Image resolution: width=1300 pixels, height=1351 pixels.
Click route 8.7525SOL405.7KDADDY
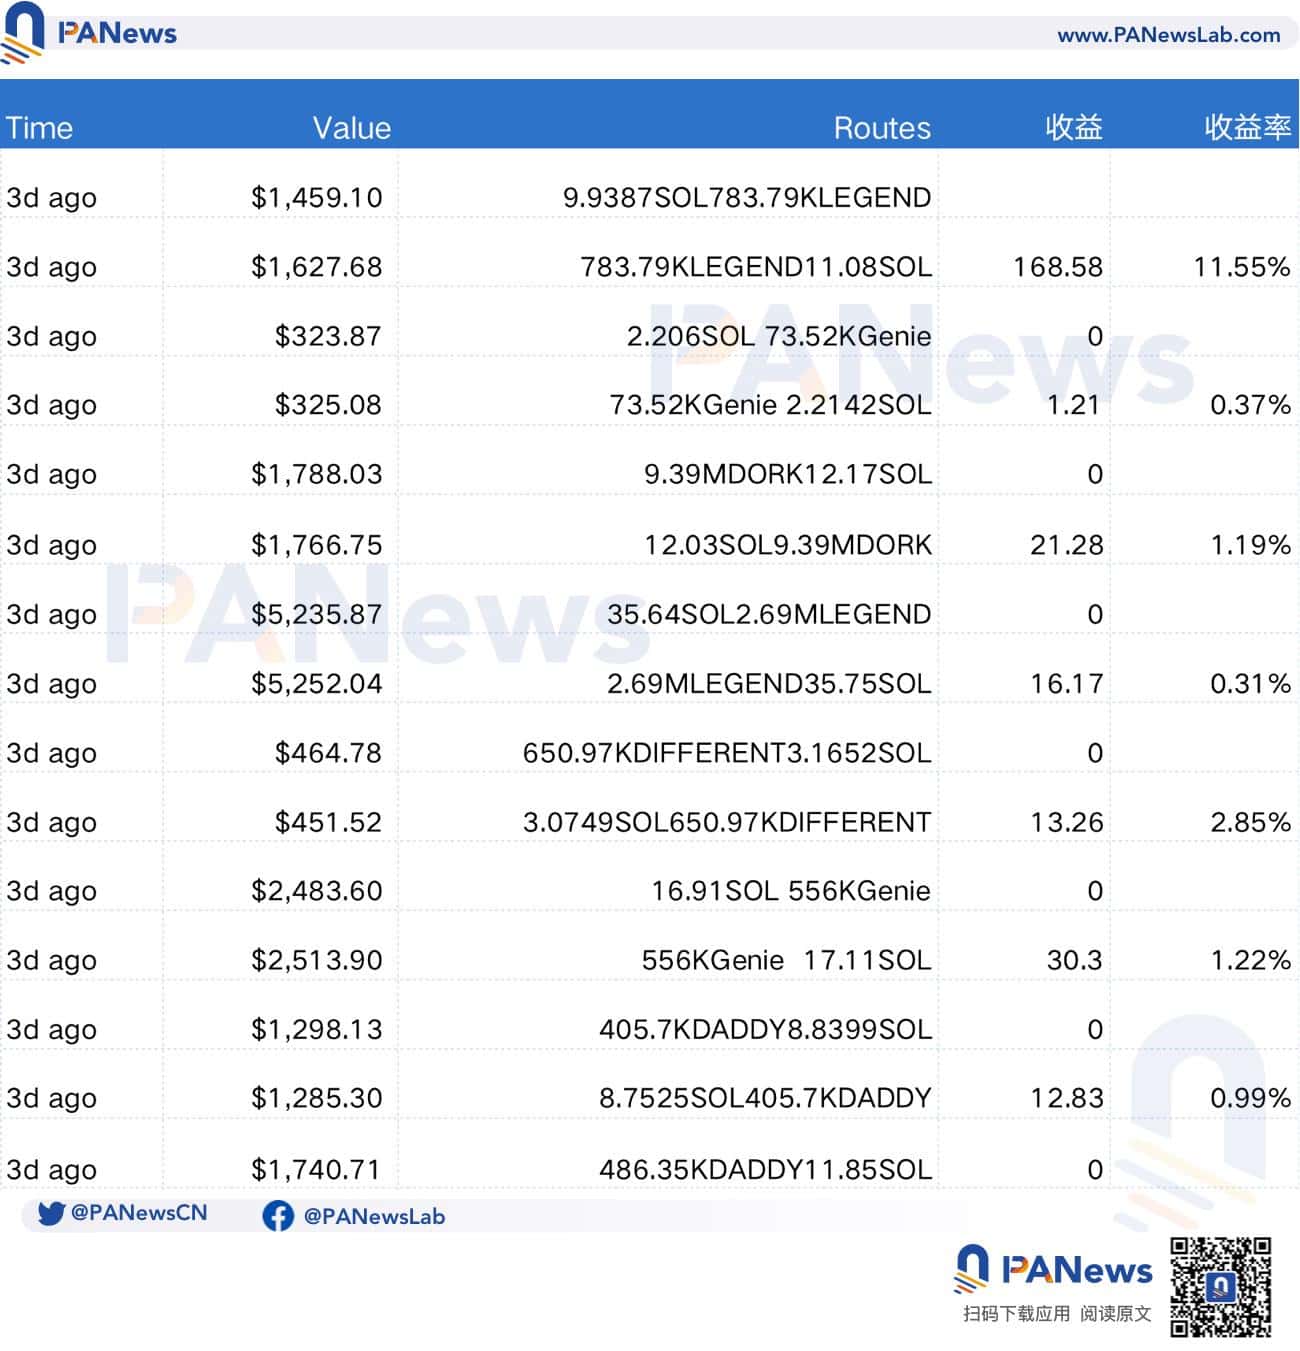pos(765,1098)
